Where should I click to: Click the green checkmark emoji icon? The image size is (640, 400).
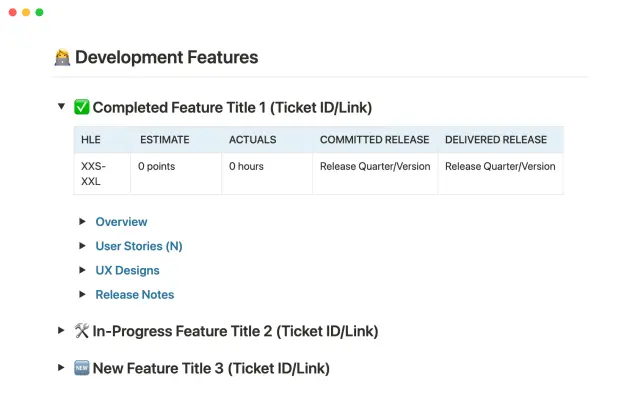point(82,107)
